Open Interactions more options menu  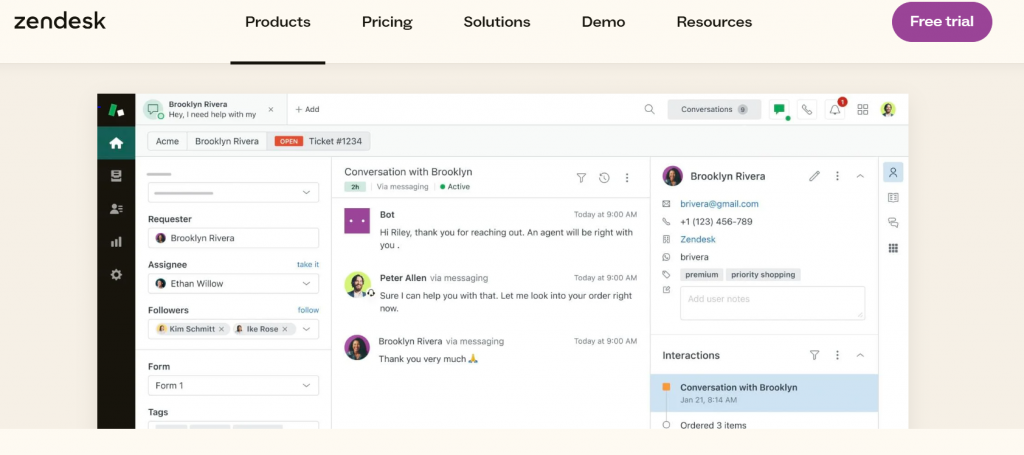pos(837,355)
